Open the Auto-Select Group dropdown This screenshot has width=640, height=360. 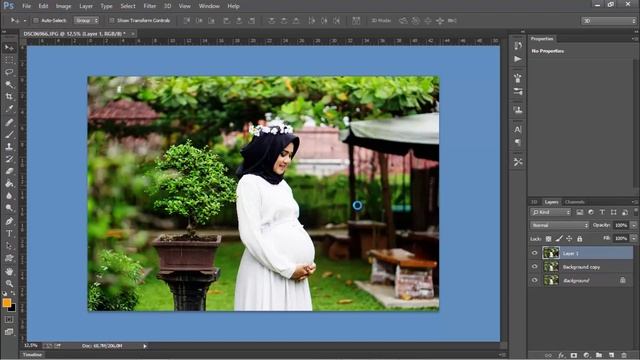(86, 20)
